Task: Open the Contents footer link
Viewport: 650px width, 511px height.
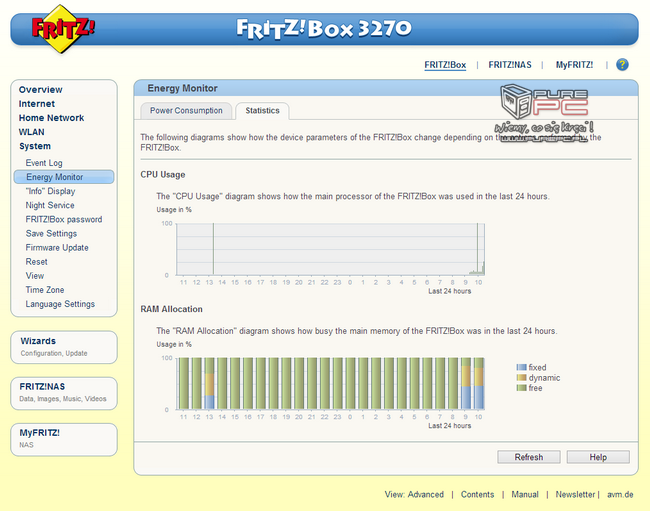Action: pyautogui.click(x=477, y=494)
